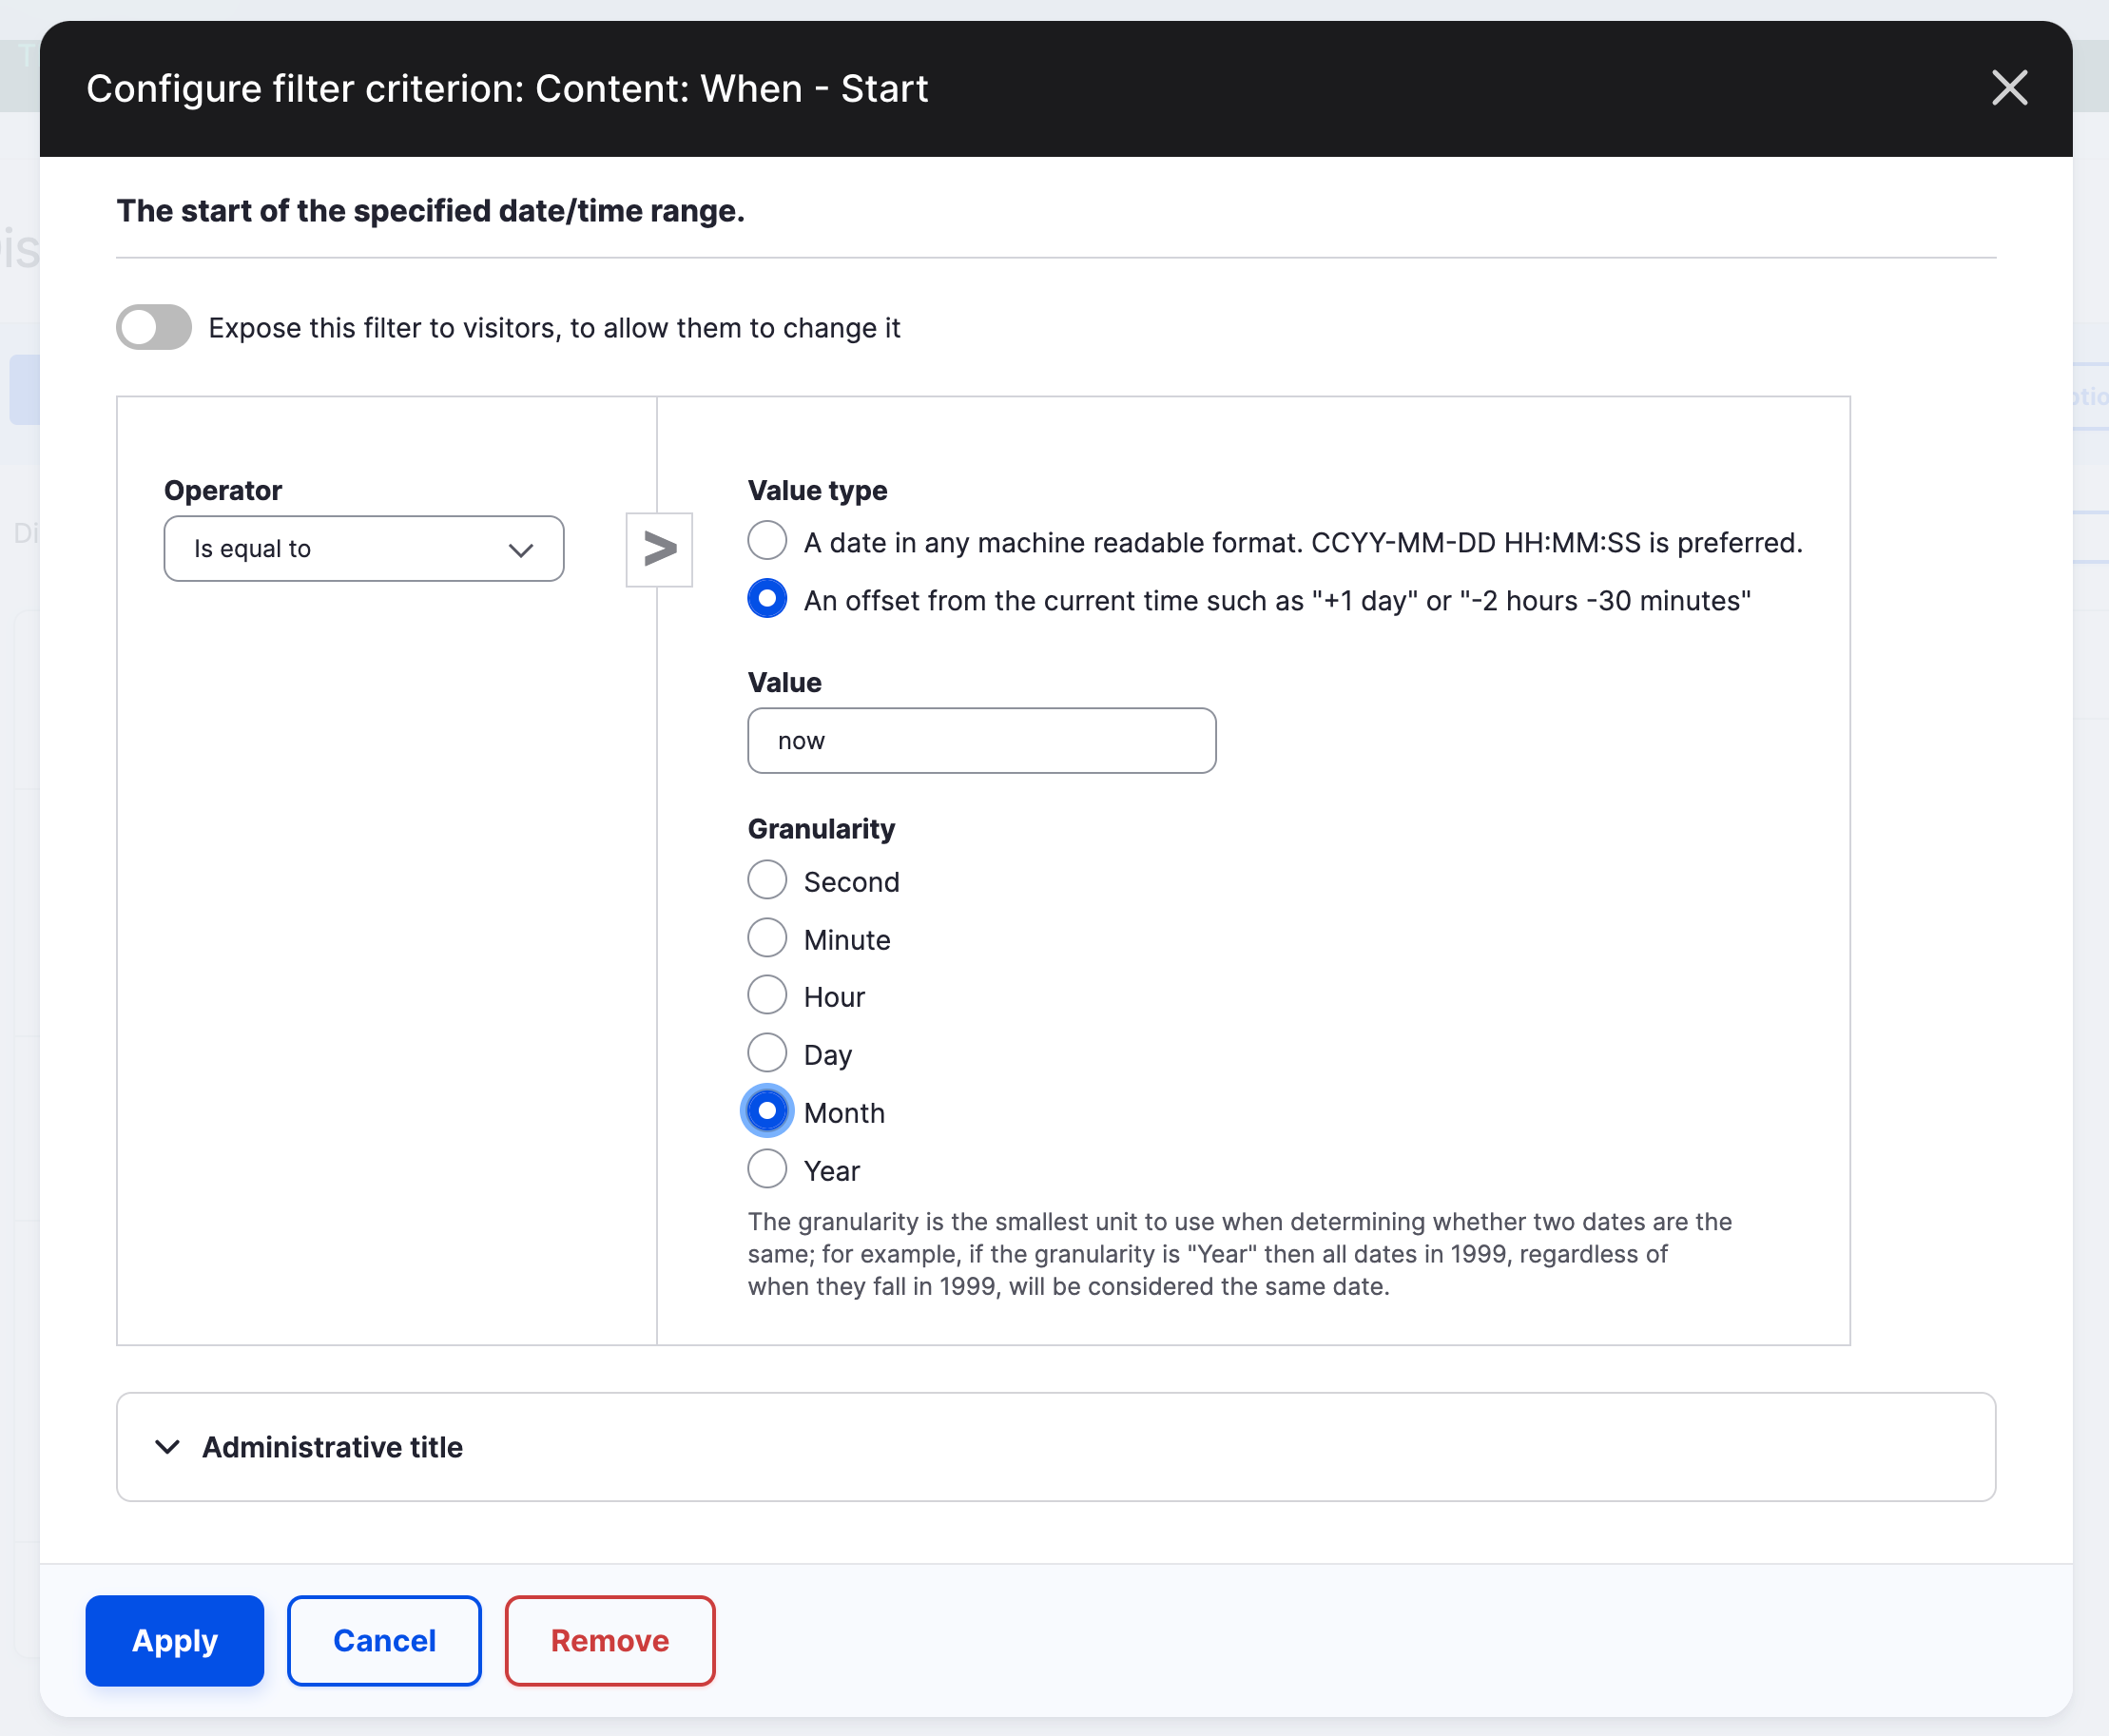
Task: Click the expose filter label text
Action: tap(554, 327)
